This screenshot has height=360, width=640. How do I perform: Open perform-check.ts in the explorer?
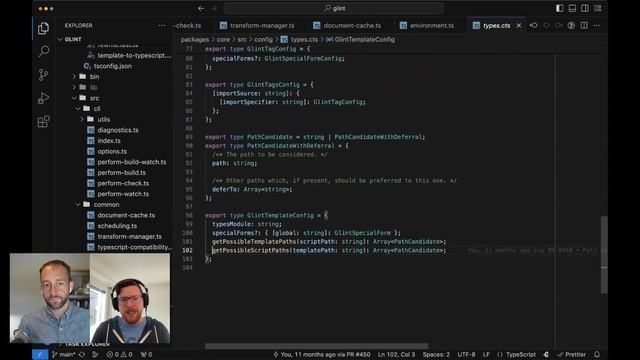click(x=123, y=183)
